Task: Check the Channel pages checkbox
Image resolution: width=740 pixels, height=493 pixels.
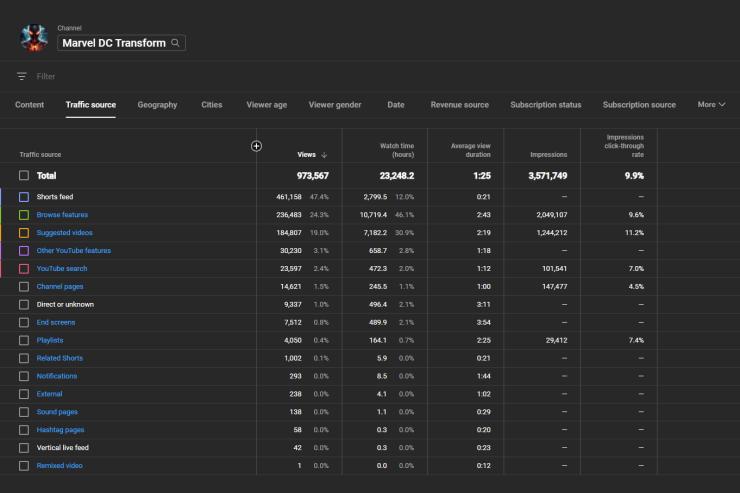Action: 24,286
